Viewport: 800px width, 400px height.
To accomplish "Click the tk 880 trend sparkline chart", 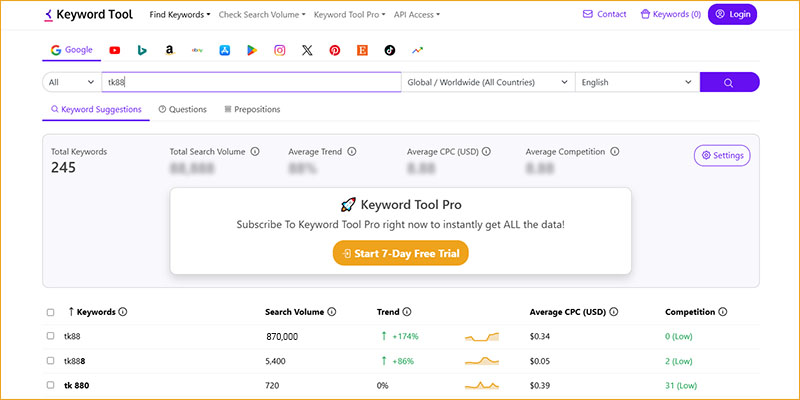I will [x=482, y=385].
